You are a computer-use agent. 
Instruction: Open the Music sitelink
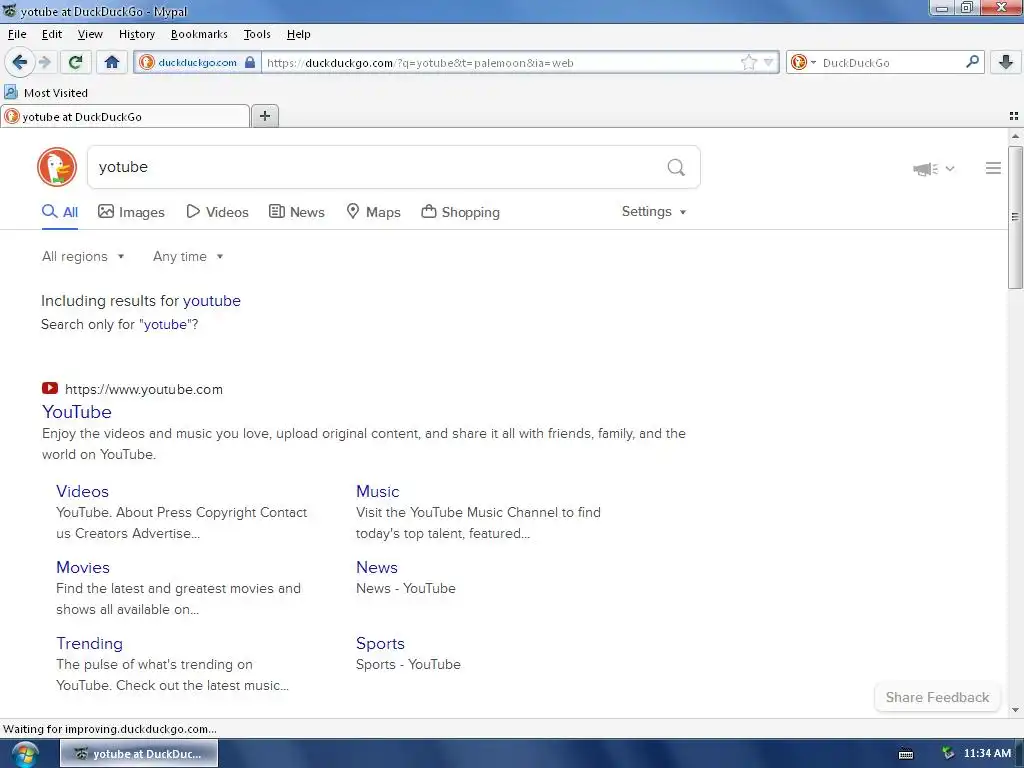[377, 491]
